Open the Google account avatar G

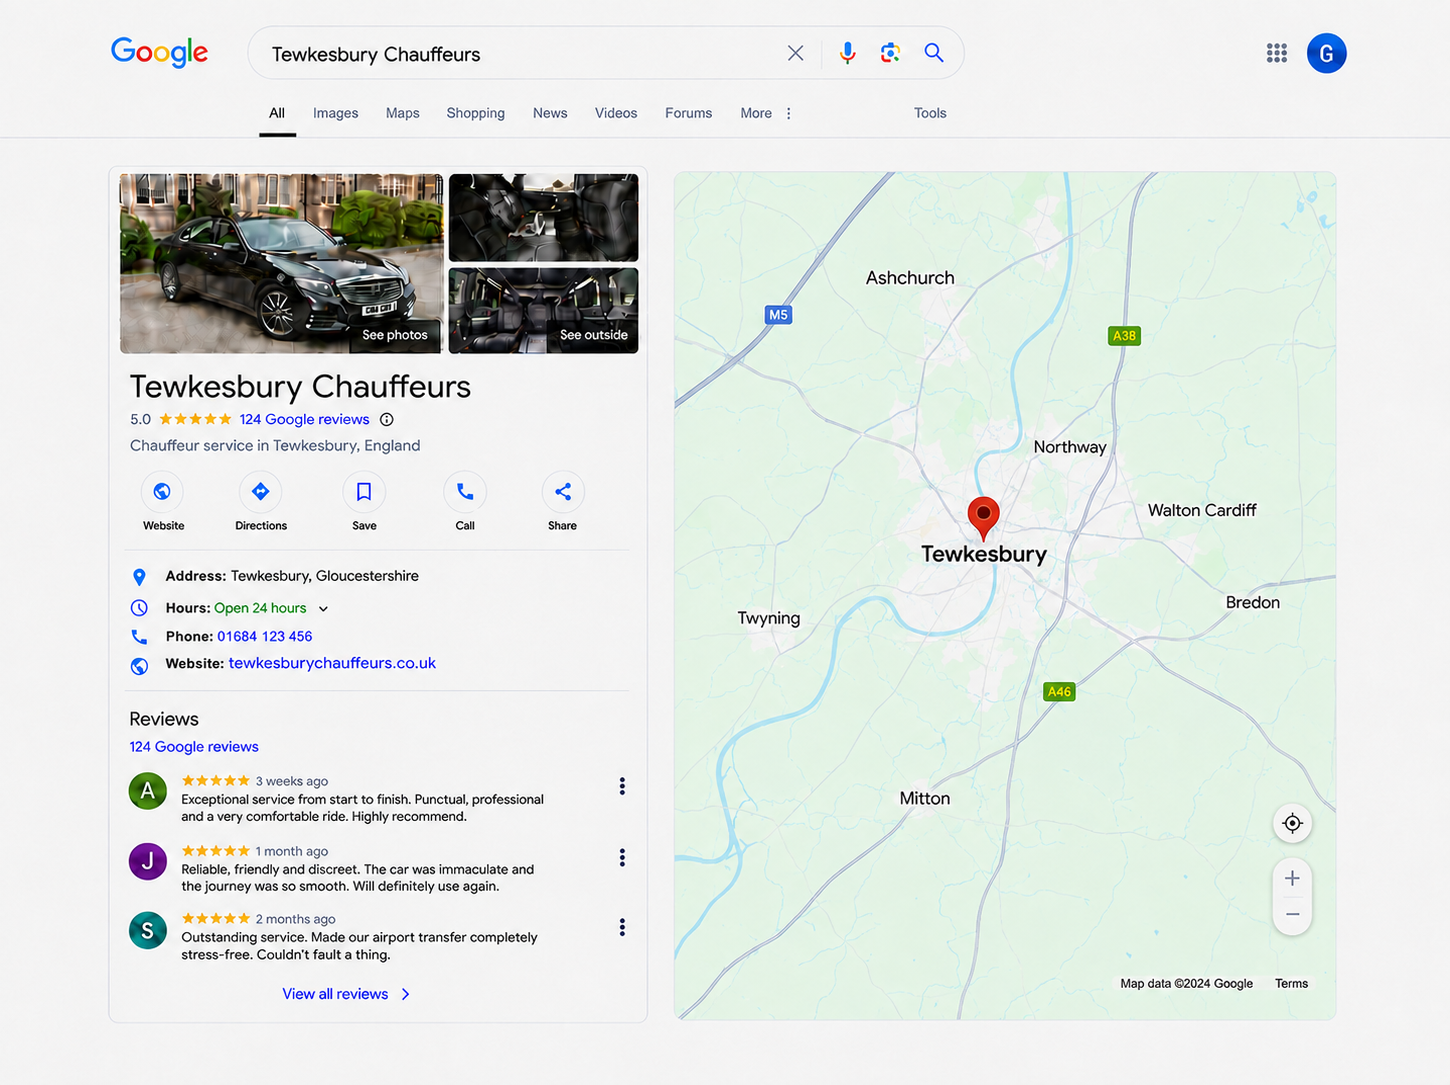pos(1326,53)
